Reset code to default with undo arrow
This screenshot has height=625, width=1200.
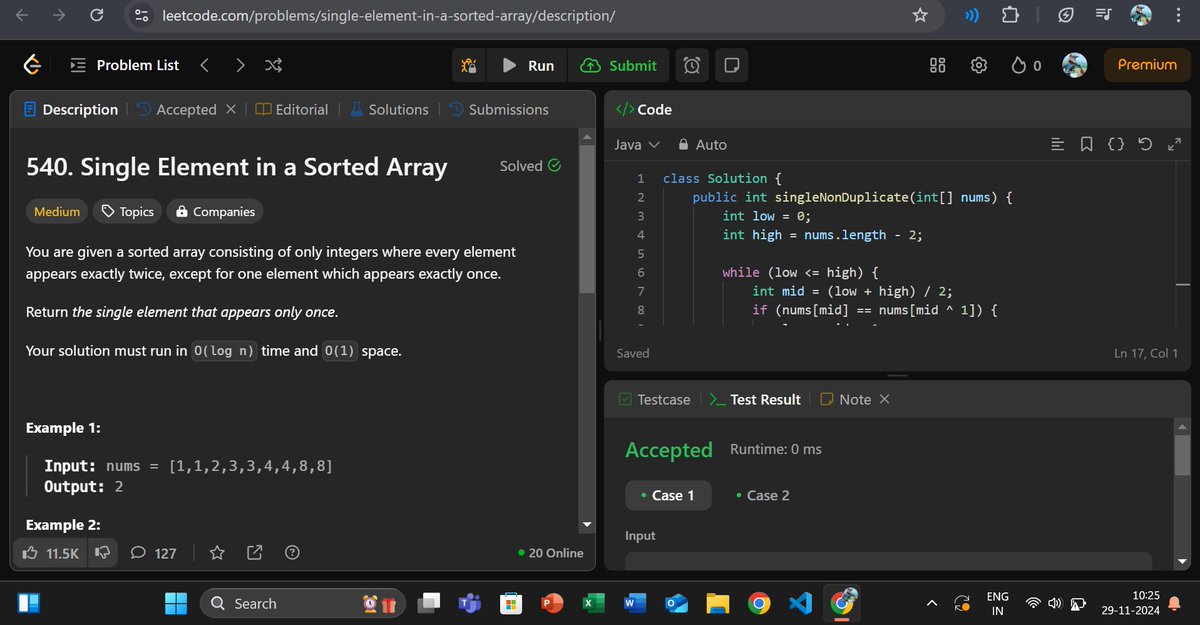click(x=1145, y=145)
